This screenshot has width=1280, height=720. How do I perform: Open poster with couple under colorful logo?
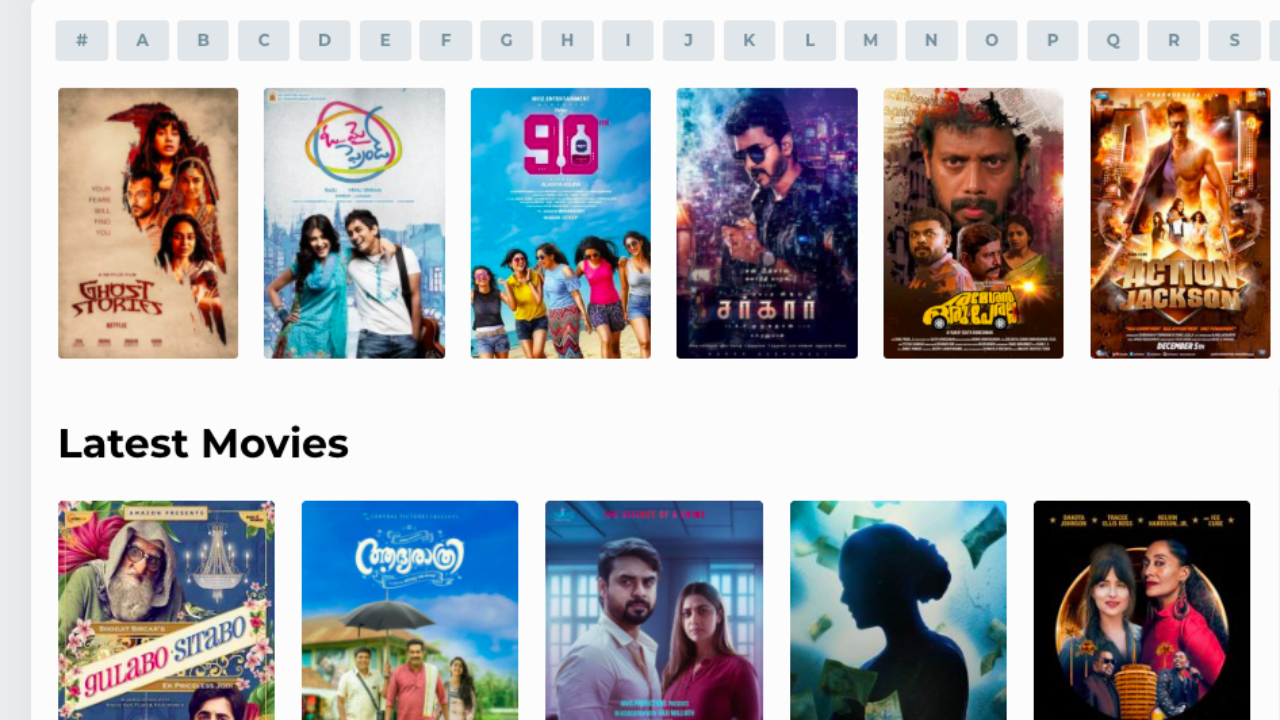pyautogui.click(x=354, y=223)
